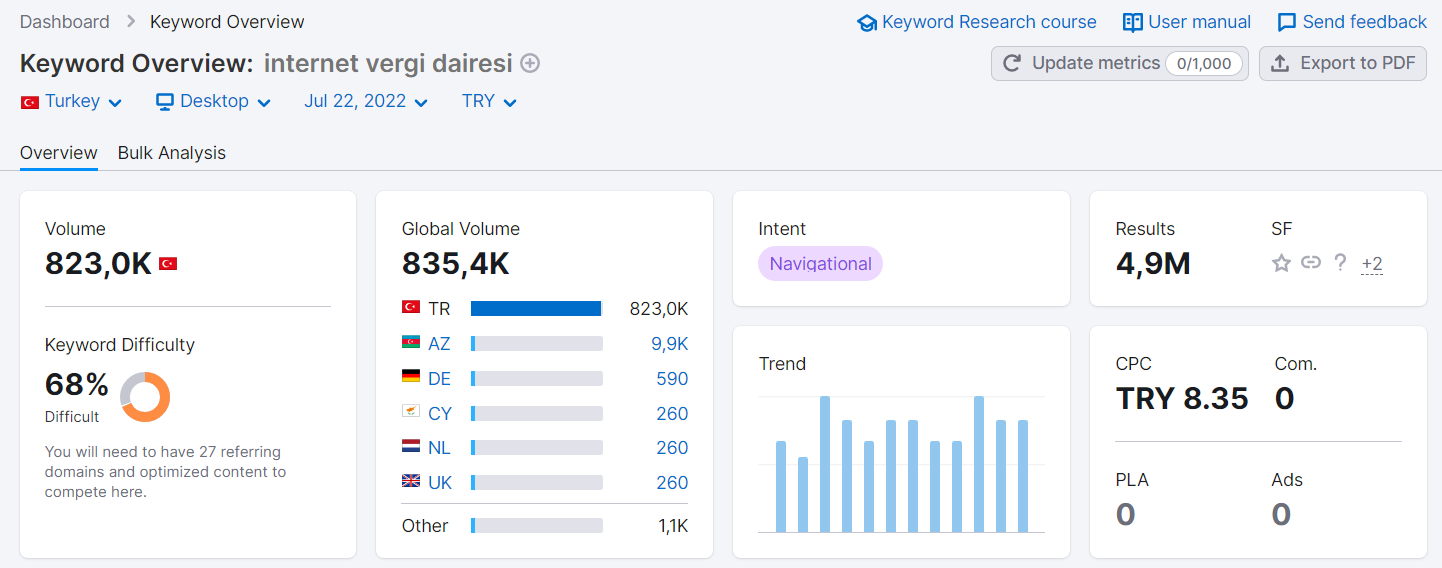Click the Other volume bar
This screenshot has width=1442, height=568.
[537, 526]
